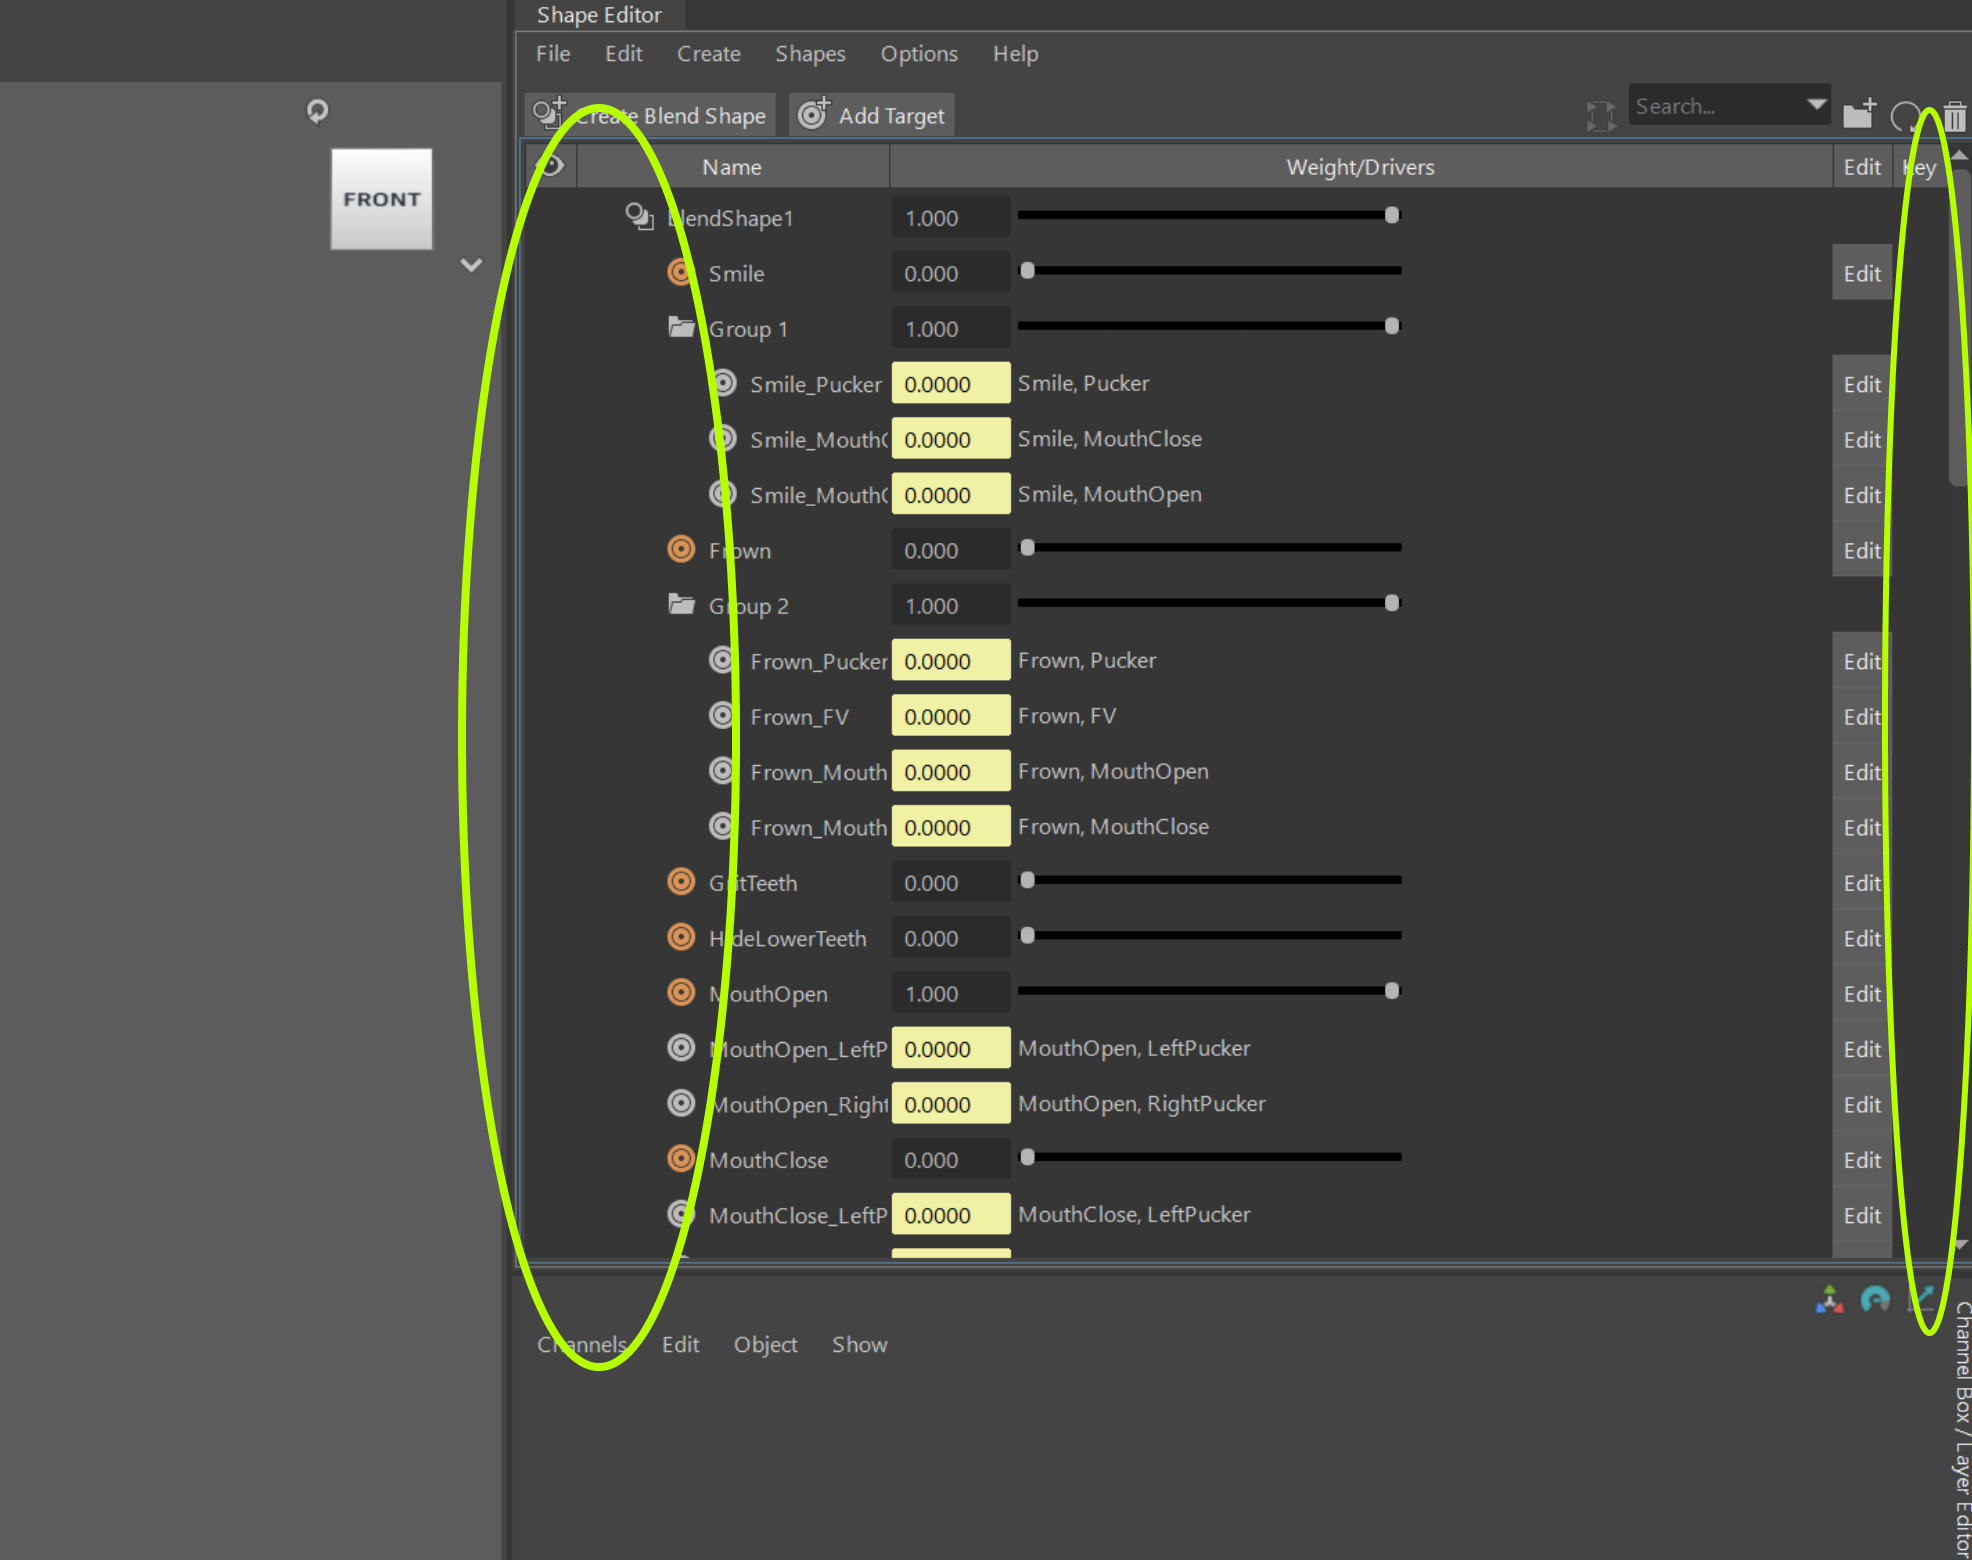Click the eye visibility column header icon
1972x1560 pixels.
pos(552,165)
